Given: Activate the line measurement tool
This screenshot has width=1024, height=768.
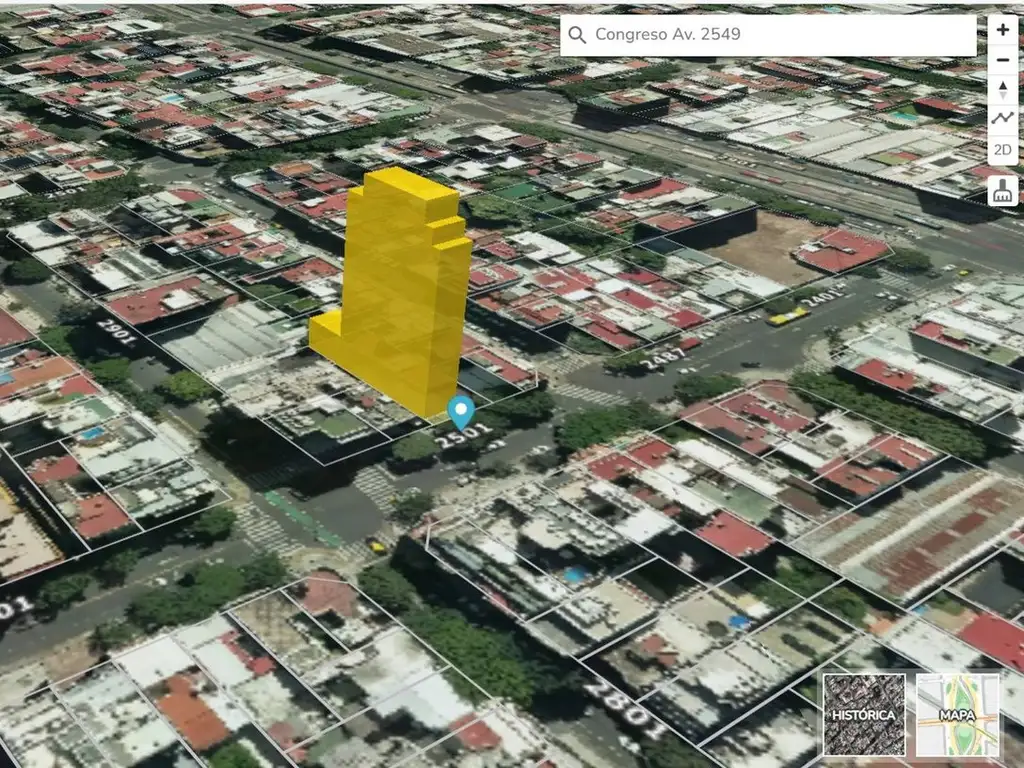Looking at the screenshot, I should click(1002, 119).
